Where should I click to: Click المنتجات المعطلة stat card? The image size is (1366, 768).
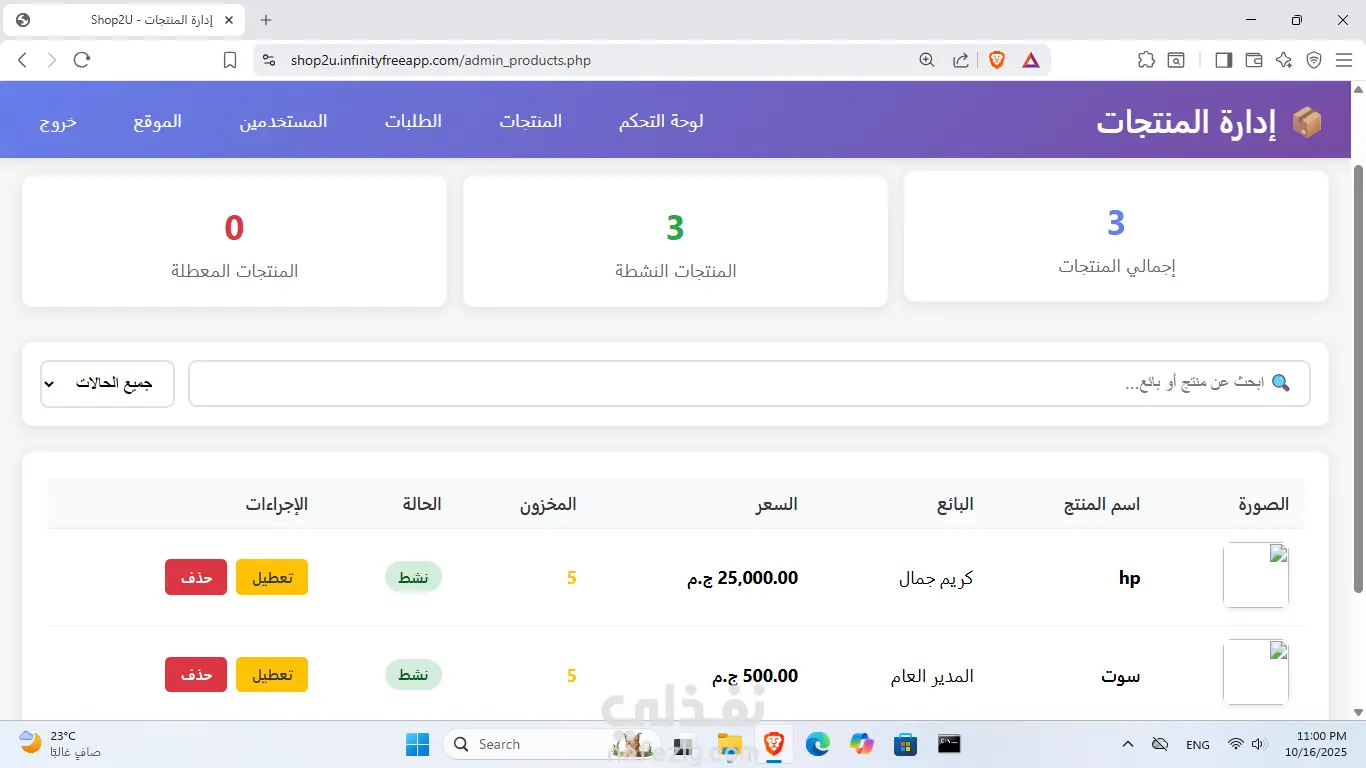point(234,241)
